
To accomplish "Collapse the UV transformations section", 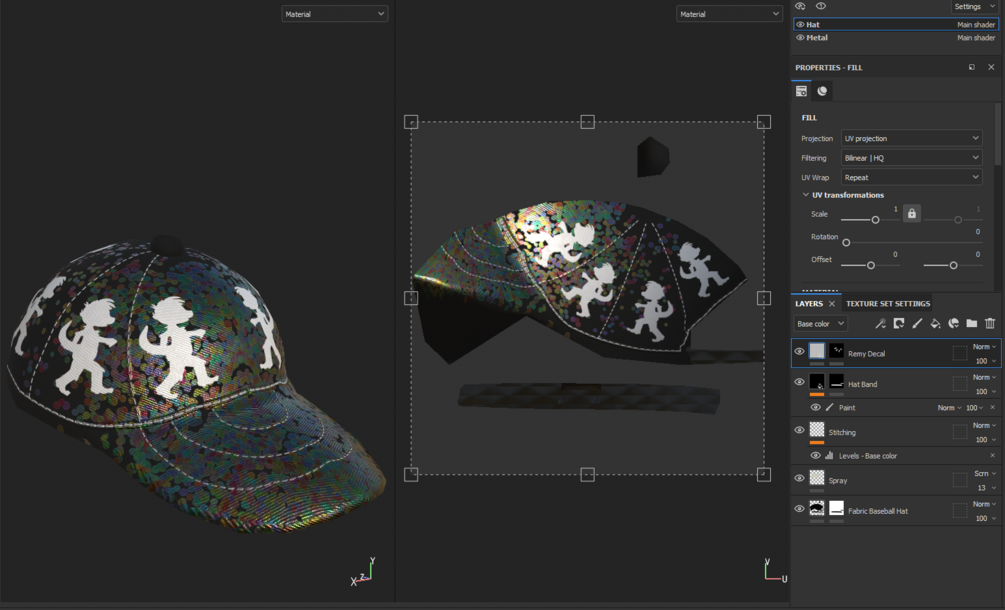I will pyautogui.click(x=806, y=195).
